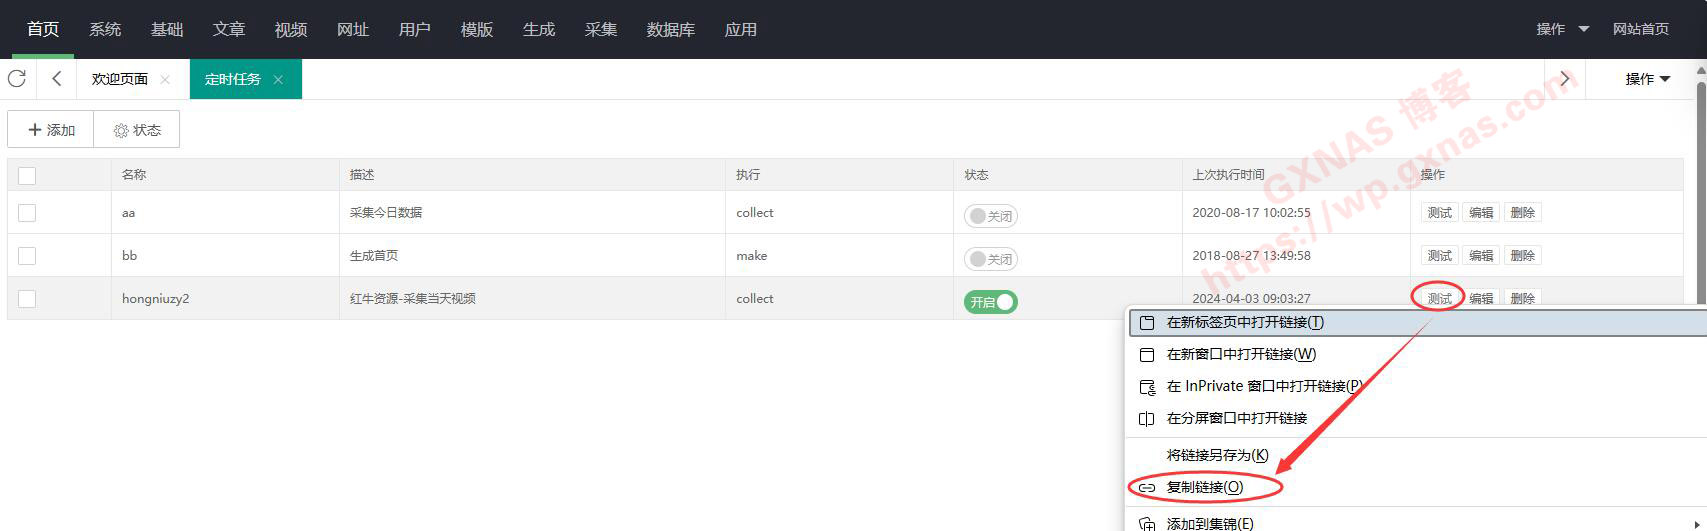1707x531 pixels.
Task: Click 编辑 for task aa
Action: point(1480,213)
